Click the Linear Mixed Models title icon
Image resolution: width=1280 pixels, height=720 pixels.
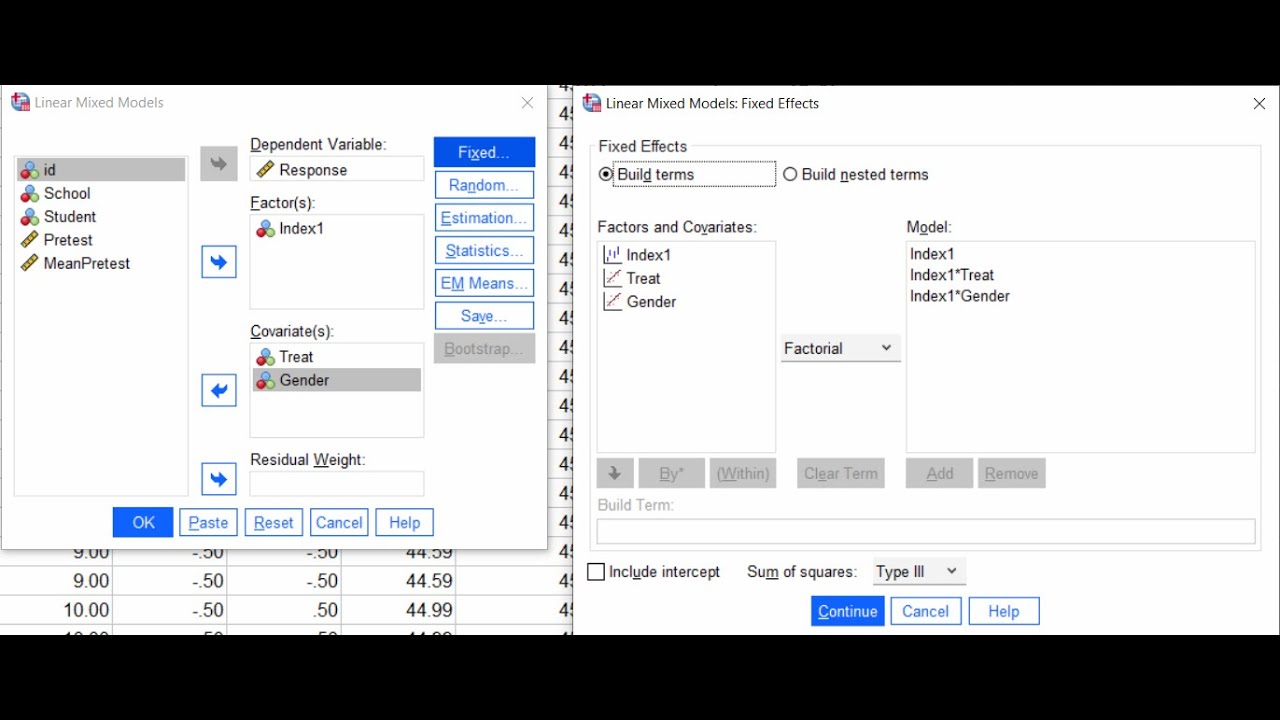[x=20, y=102]
